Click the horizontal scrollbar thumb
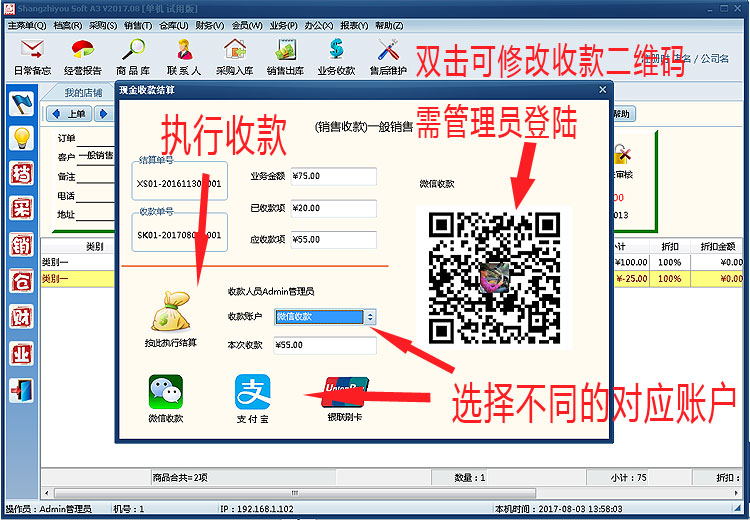The width and height of the screenshot is (750, 520). [x=295, y=493]
